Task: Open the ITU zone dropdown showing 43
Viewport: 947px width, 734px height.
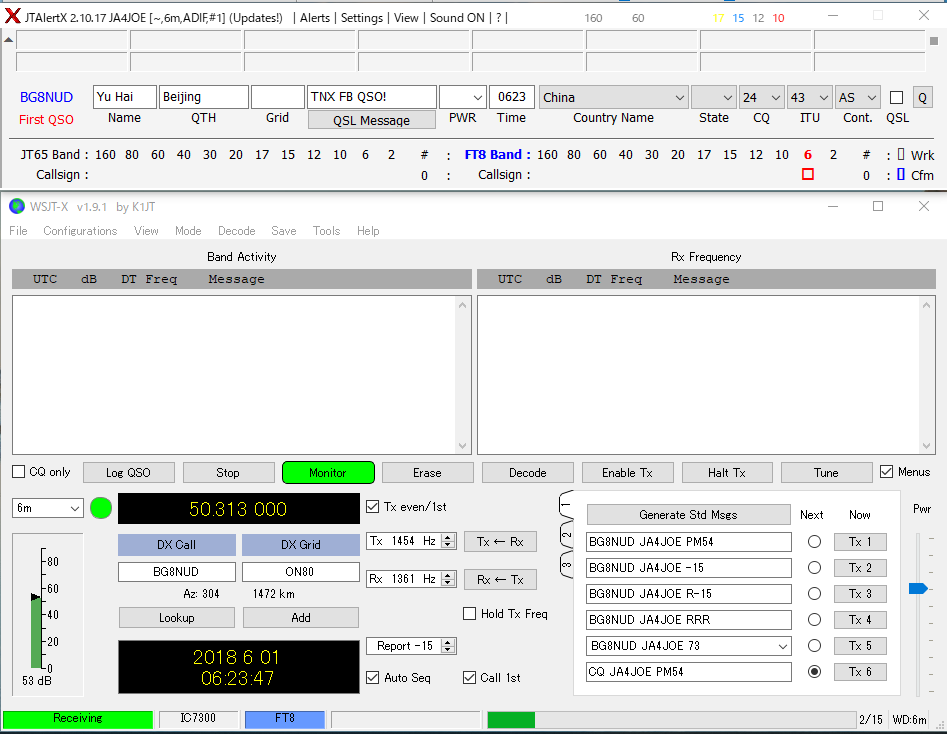Action: coord(809,97)
